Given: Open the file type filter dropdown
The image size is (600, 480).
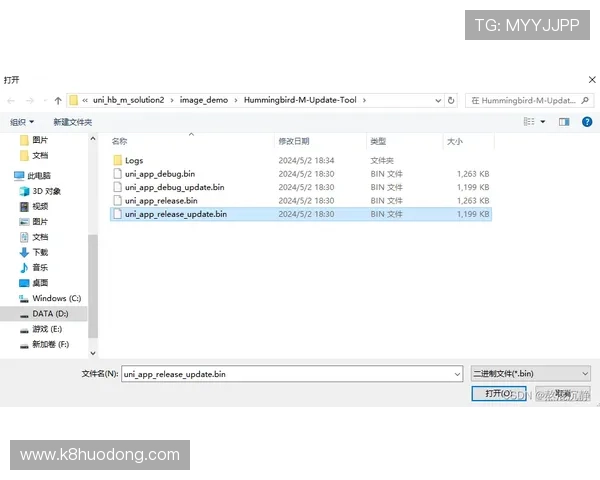Looking at the screenshot, I should coord(530,373).
